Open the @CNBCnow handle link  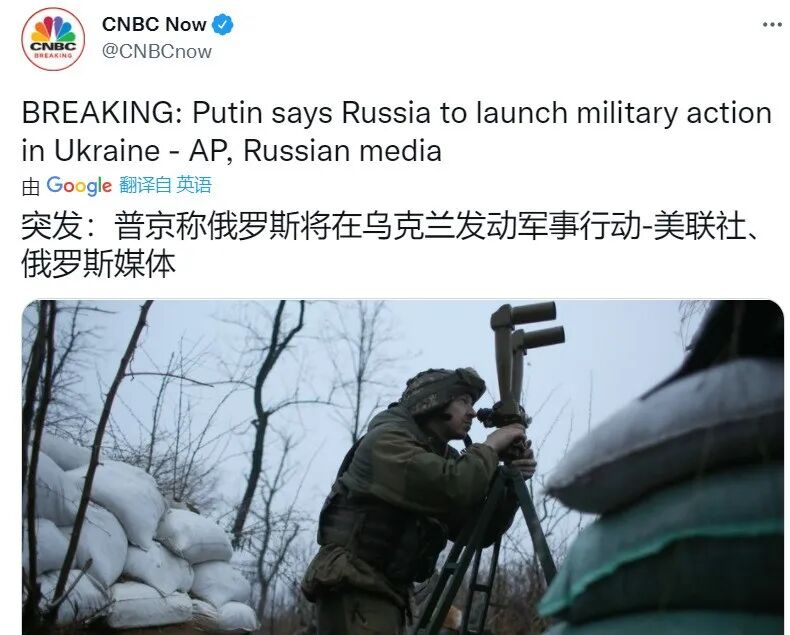[x=157, y=51]
